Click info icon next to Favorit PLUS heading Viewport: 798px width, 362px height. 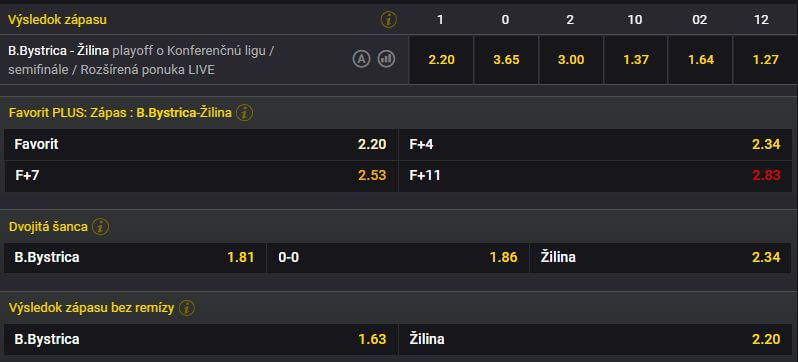pyautogui.click(x=245, y=113)
